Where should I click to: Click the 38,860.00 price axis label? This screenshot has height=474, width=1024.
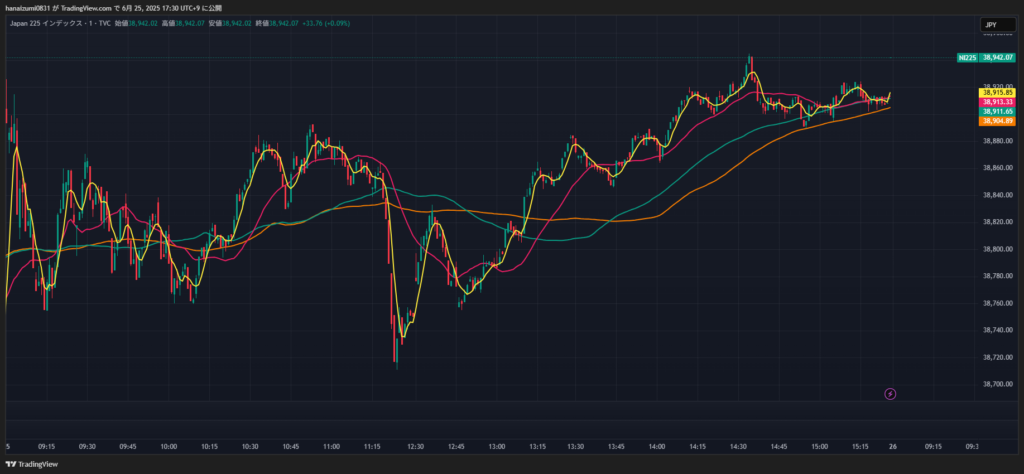pos(999,168)
